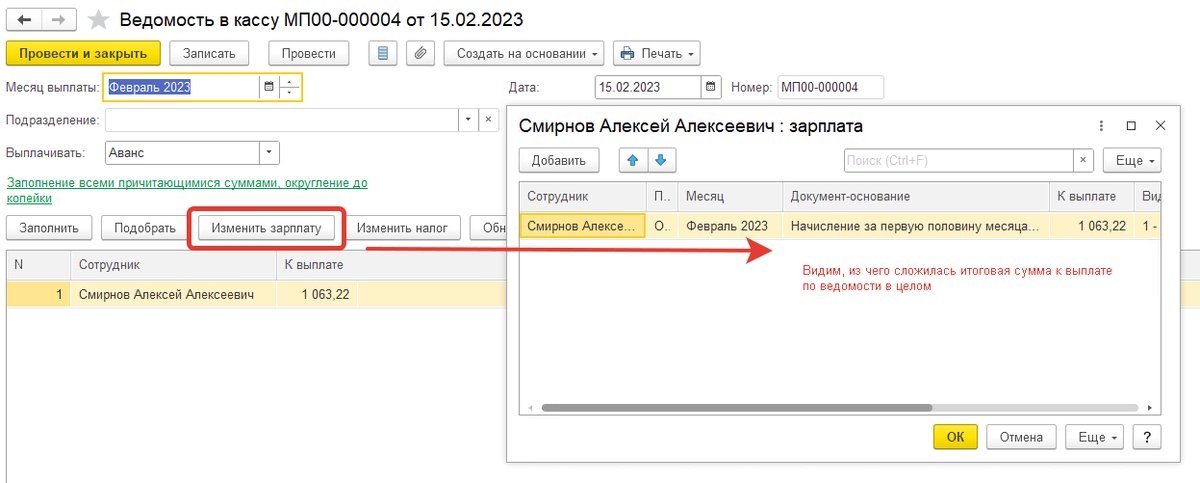The height and width of the screenshot is (483, 1200).
Task: Open the document movements report icon
Action: pos(383,53)
